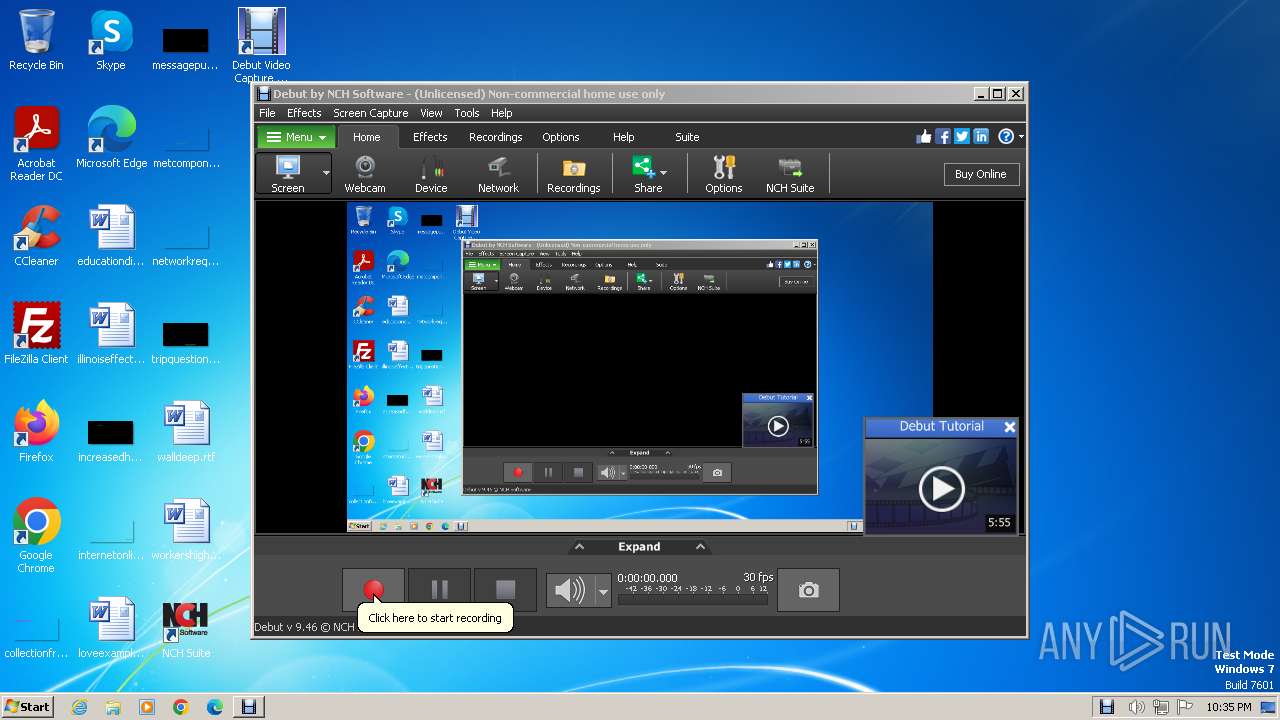Open Internet Explorer from the taskbar
Viewport: 1280px width, 720px height.
point(79,707)
